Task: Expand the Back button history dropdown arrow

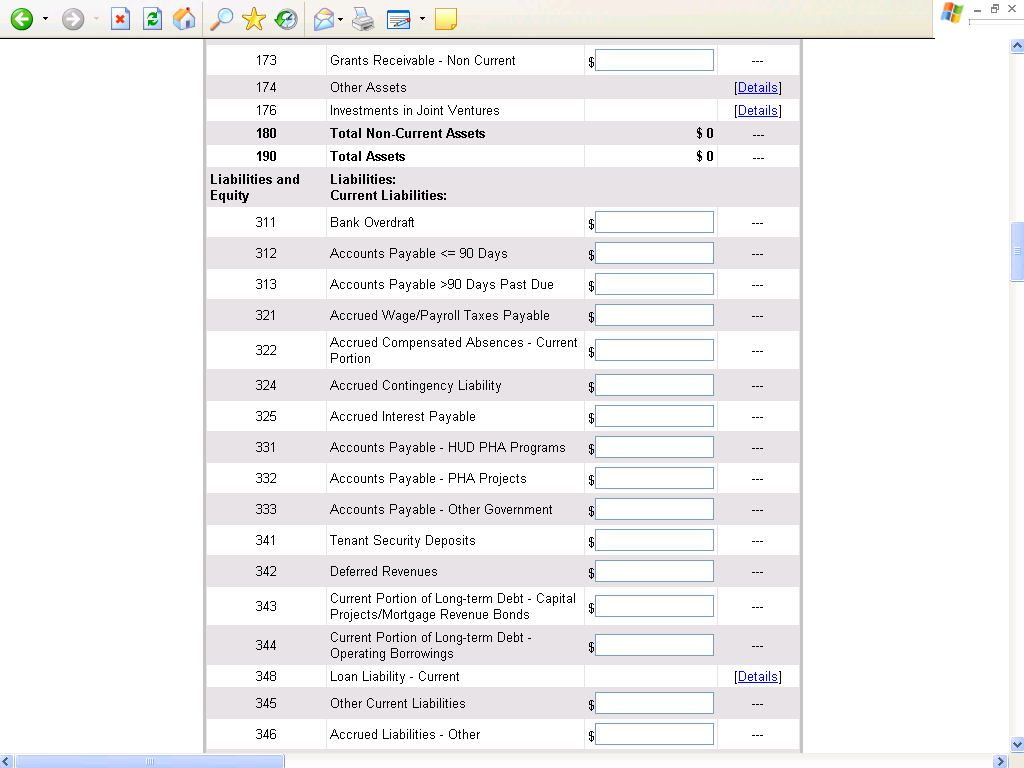Action: (x=45, y=19)
